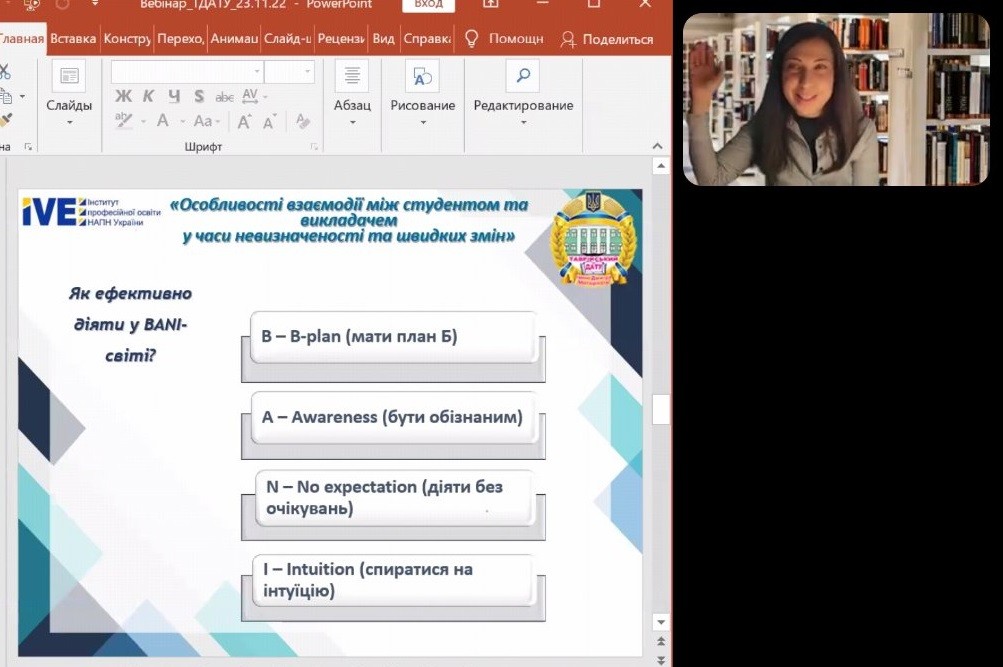Activate the Format Painter brush

[x=6, y=117]
